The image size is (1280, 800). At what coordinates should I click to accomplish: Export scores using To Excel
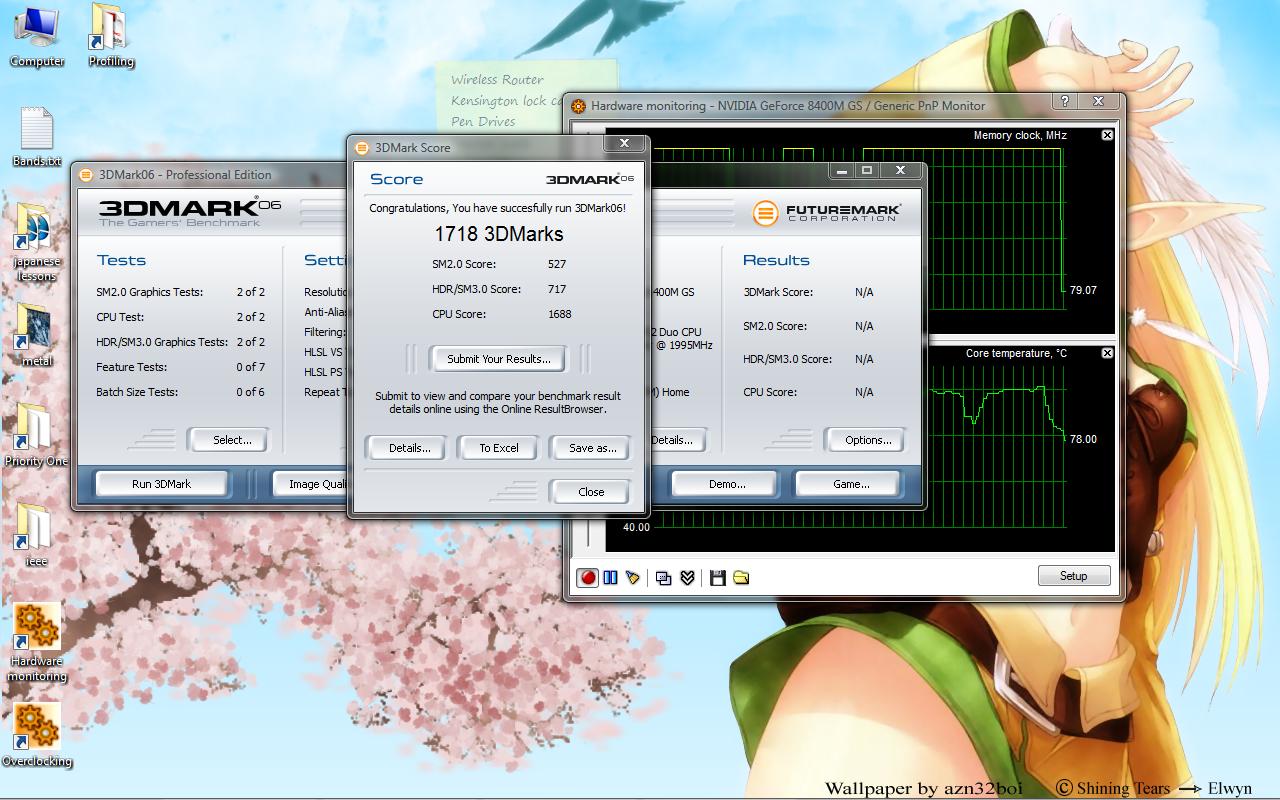[x=498, y=448]
